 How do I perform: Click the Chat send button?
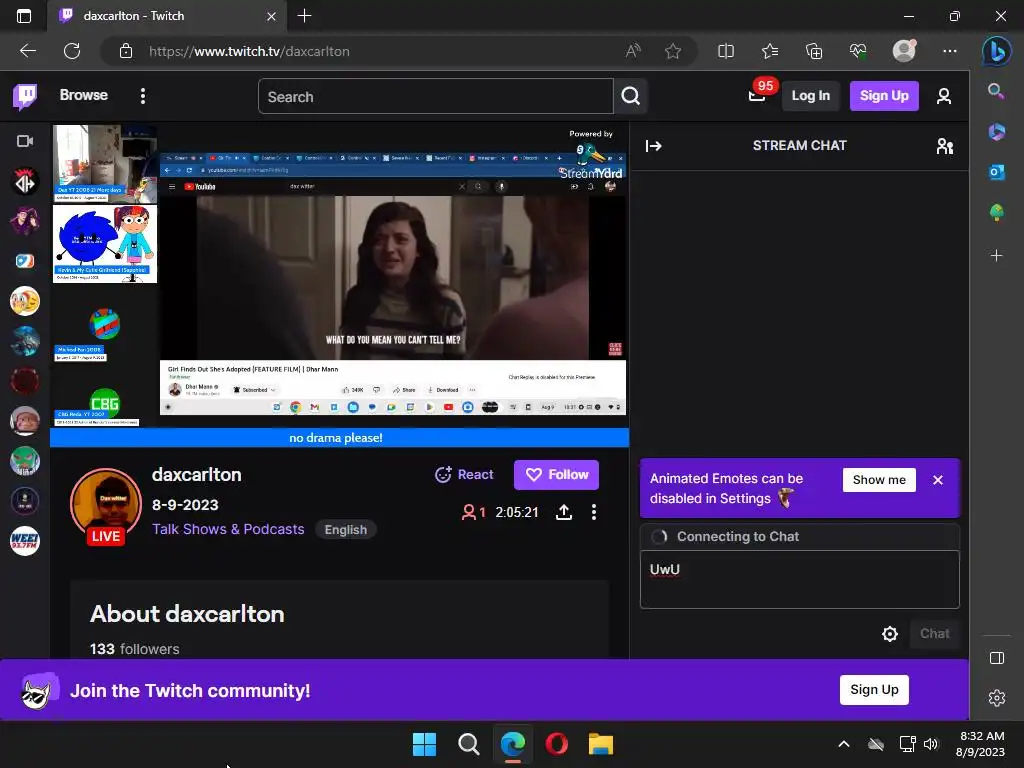pyautogui.click(x=934, y=633)
